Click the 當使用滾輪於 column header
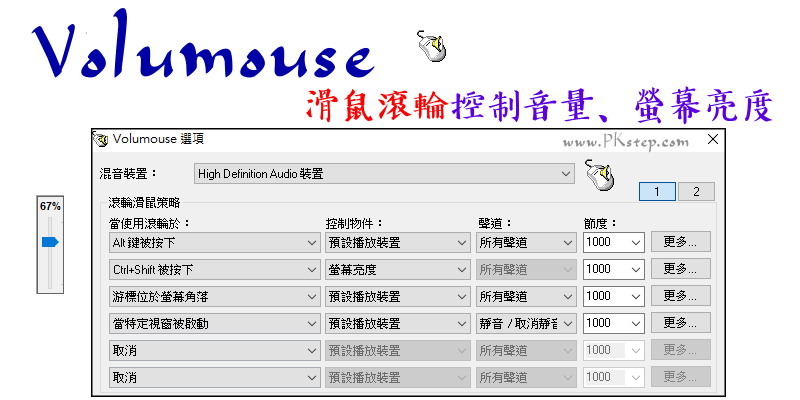The height and width of the screenshot is (400, 800). click(x=149, y=223)
